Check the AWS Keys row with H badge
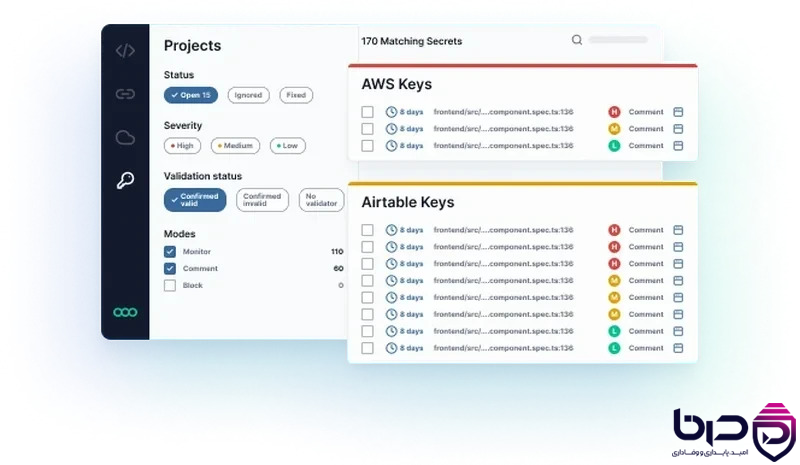Image resolution: width=800 pixels, height=465 pixels. click(x=367, y=112)
